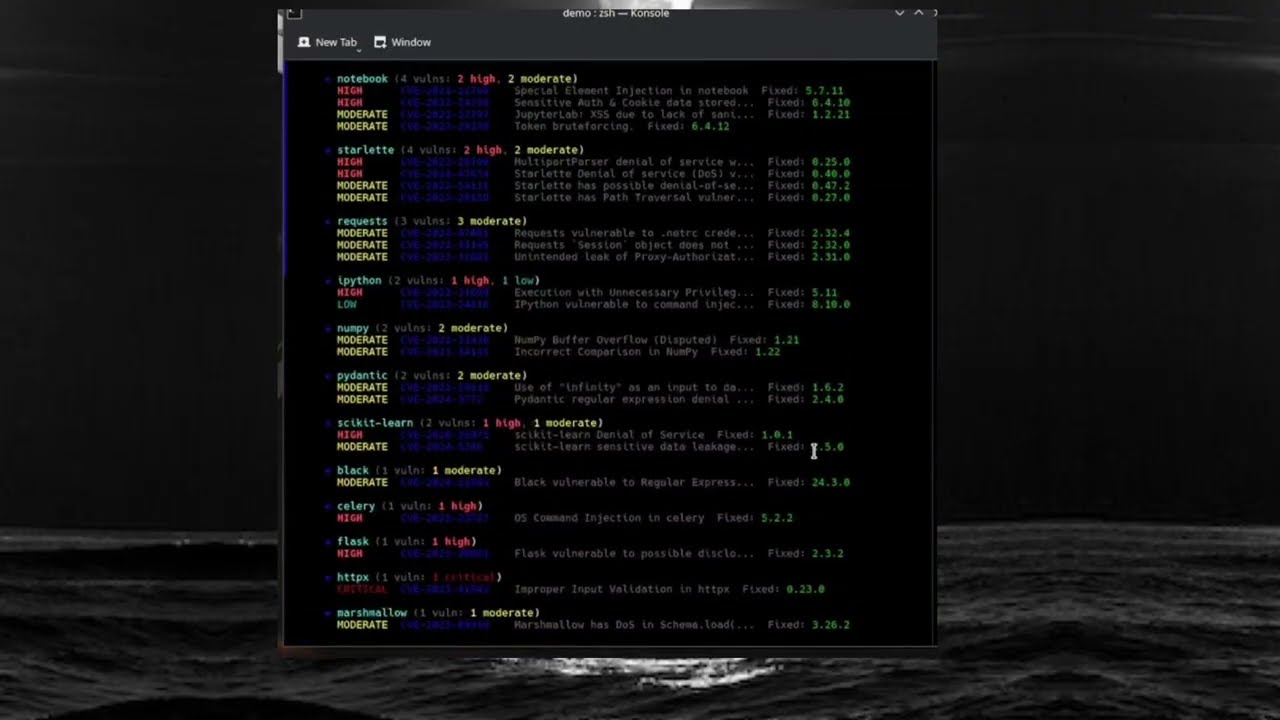Click the 'demo : zsh — Konsole' window title

pos(616,13)
